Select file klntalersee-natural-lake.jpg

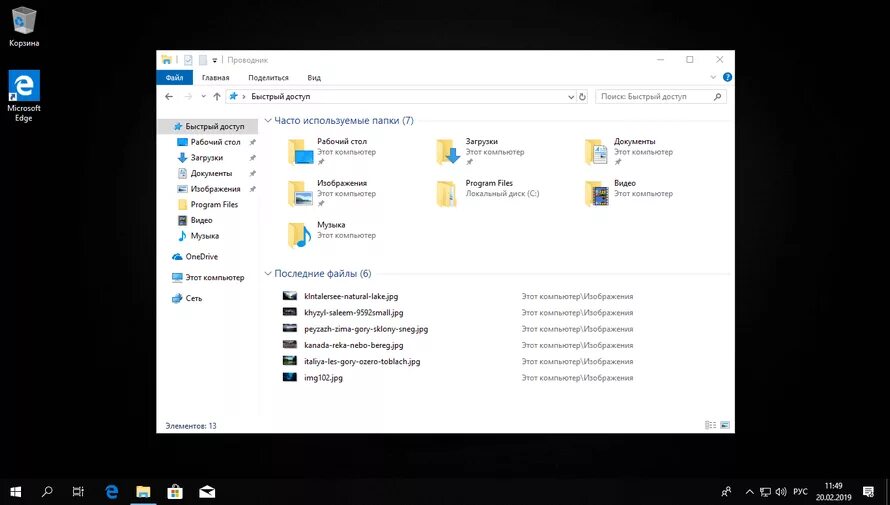coord(351,296)
